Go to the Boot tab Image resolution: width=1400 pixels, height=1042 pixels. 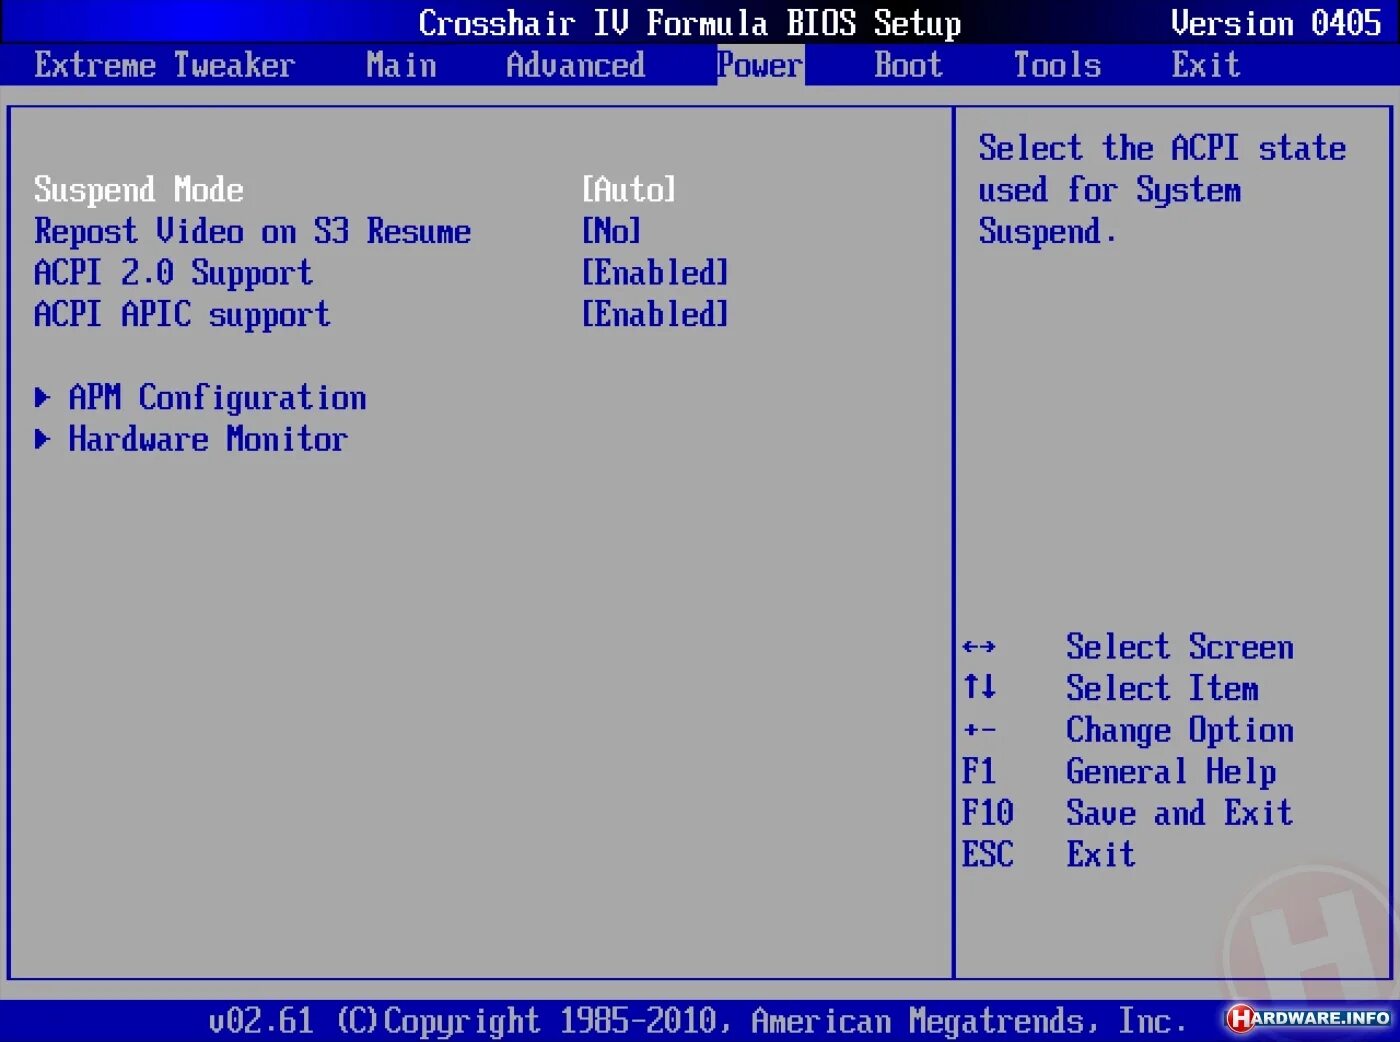(x=908, y=65)
